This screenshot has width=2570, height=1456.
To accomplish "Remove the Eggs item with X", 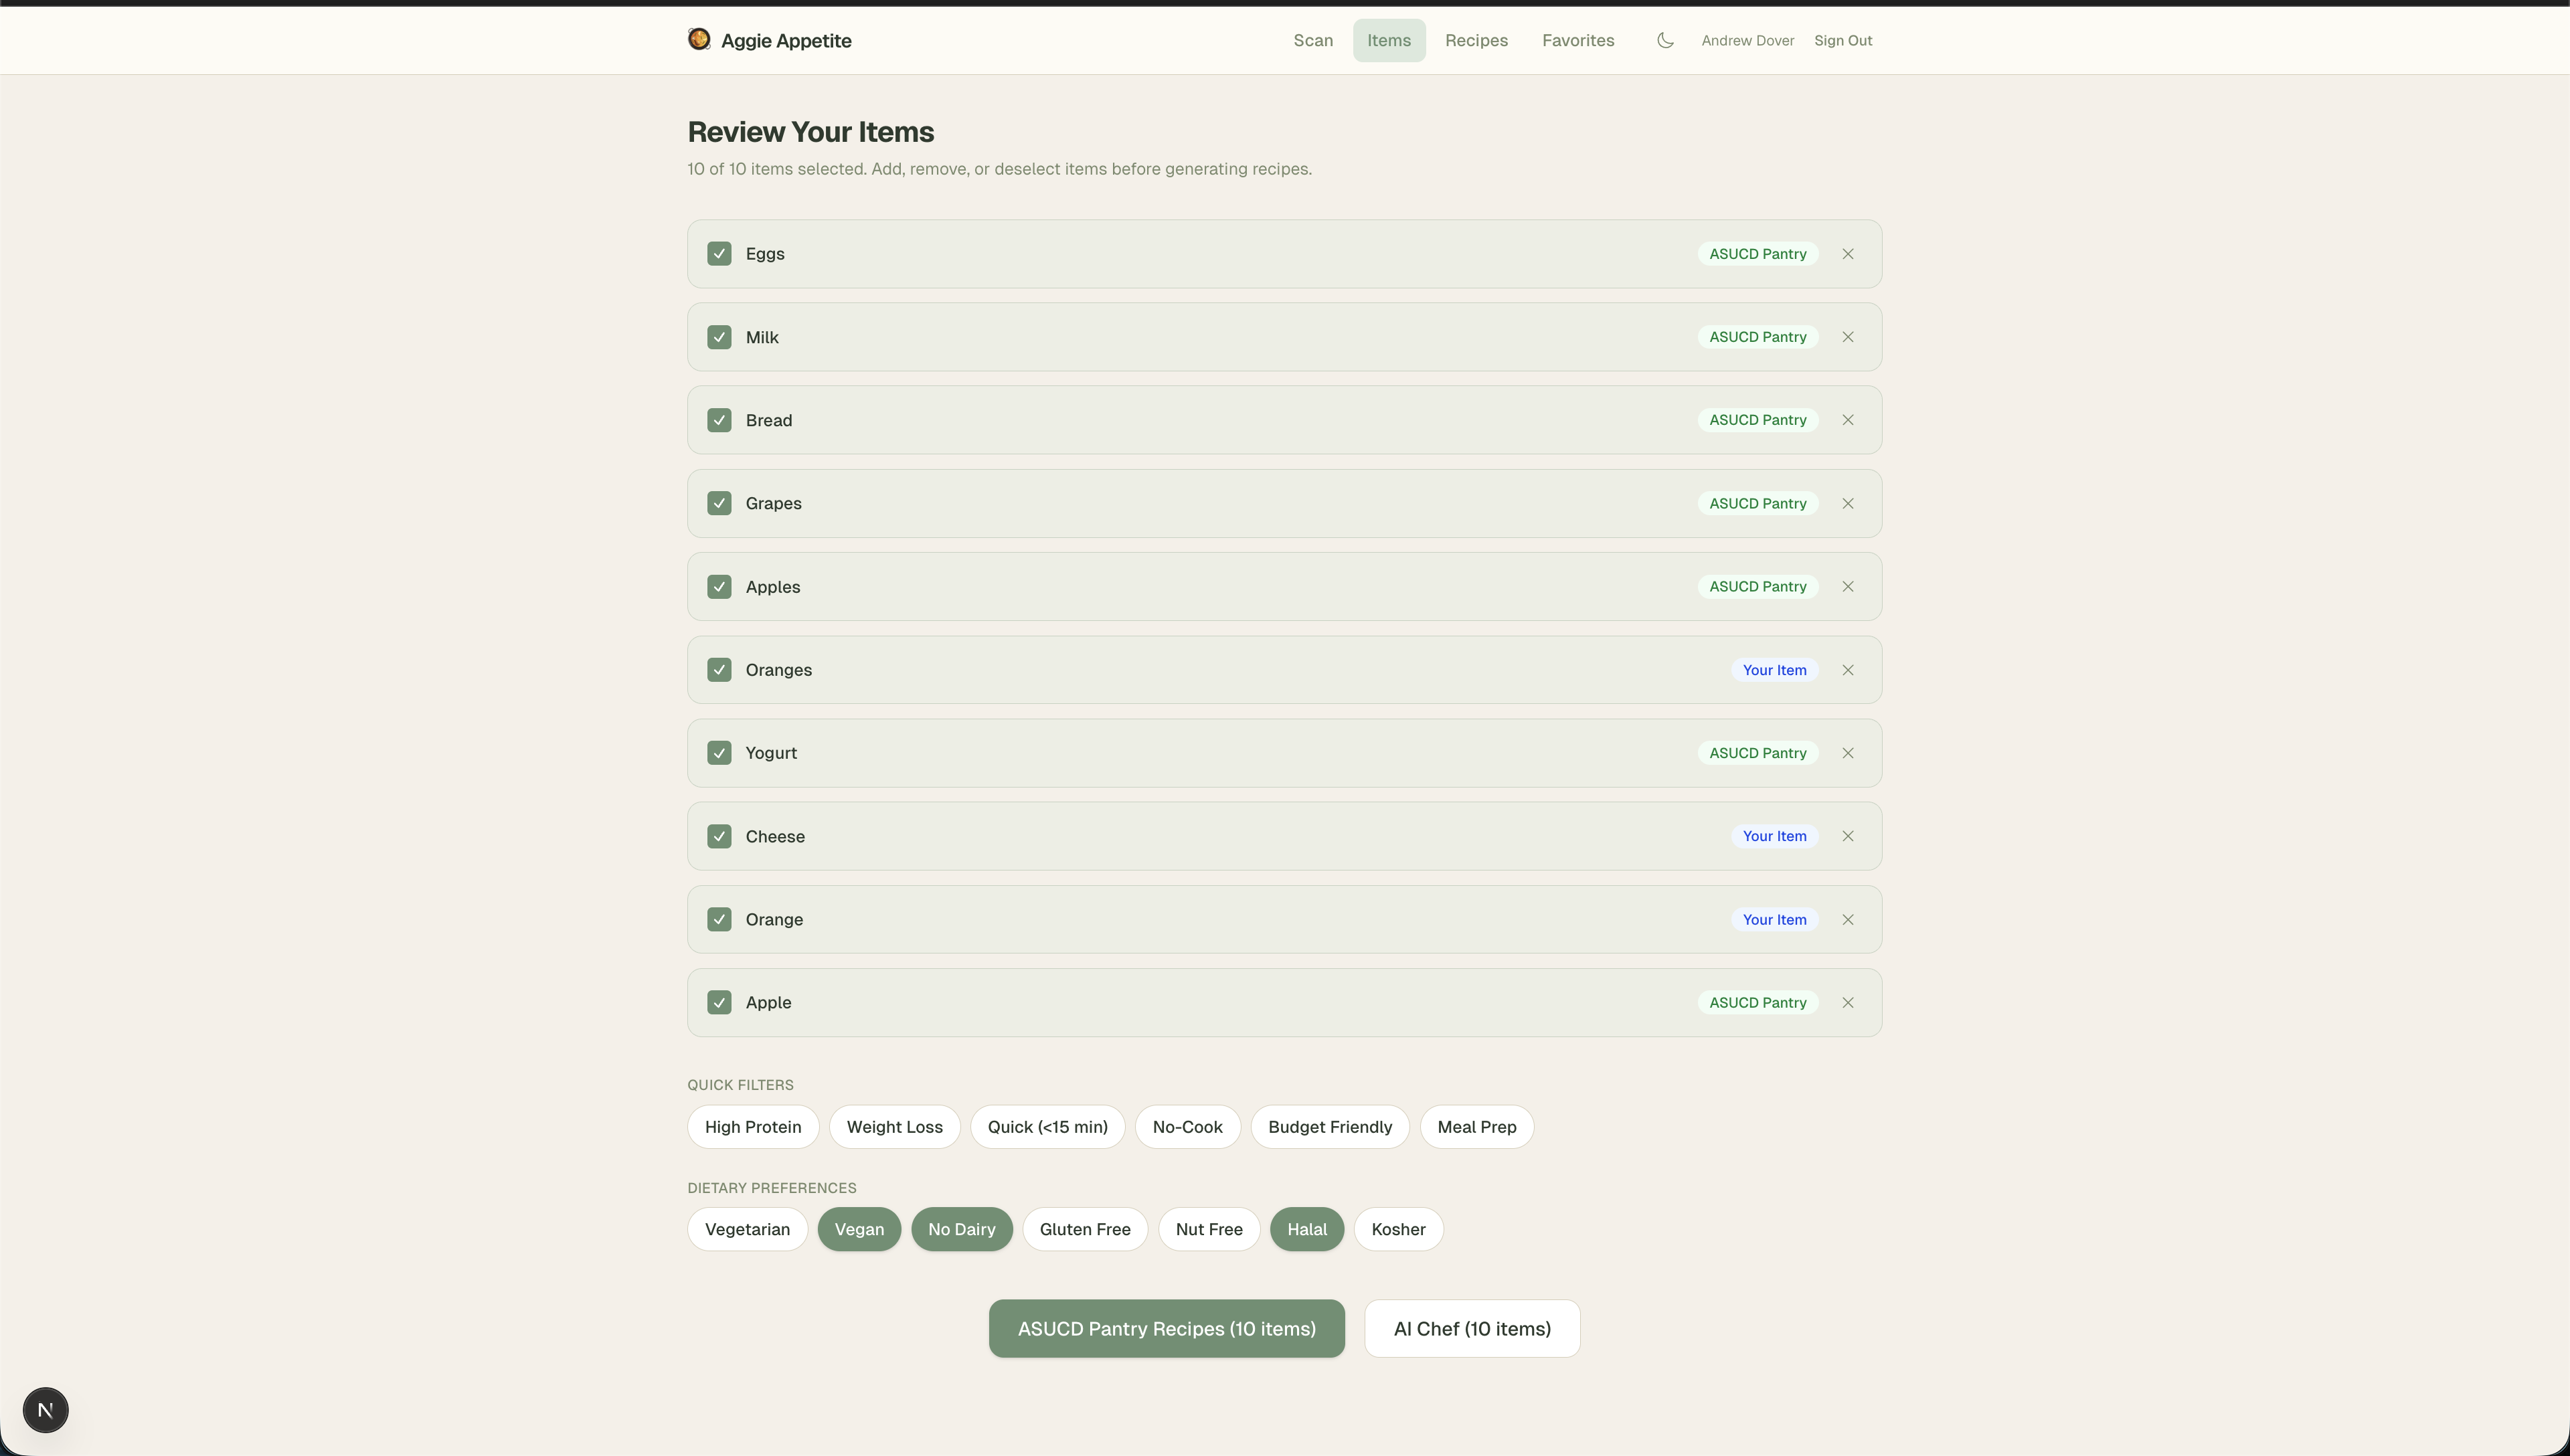I will point(1847,254).
